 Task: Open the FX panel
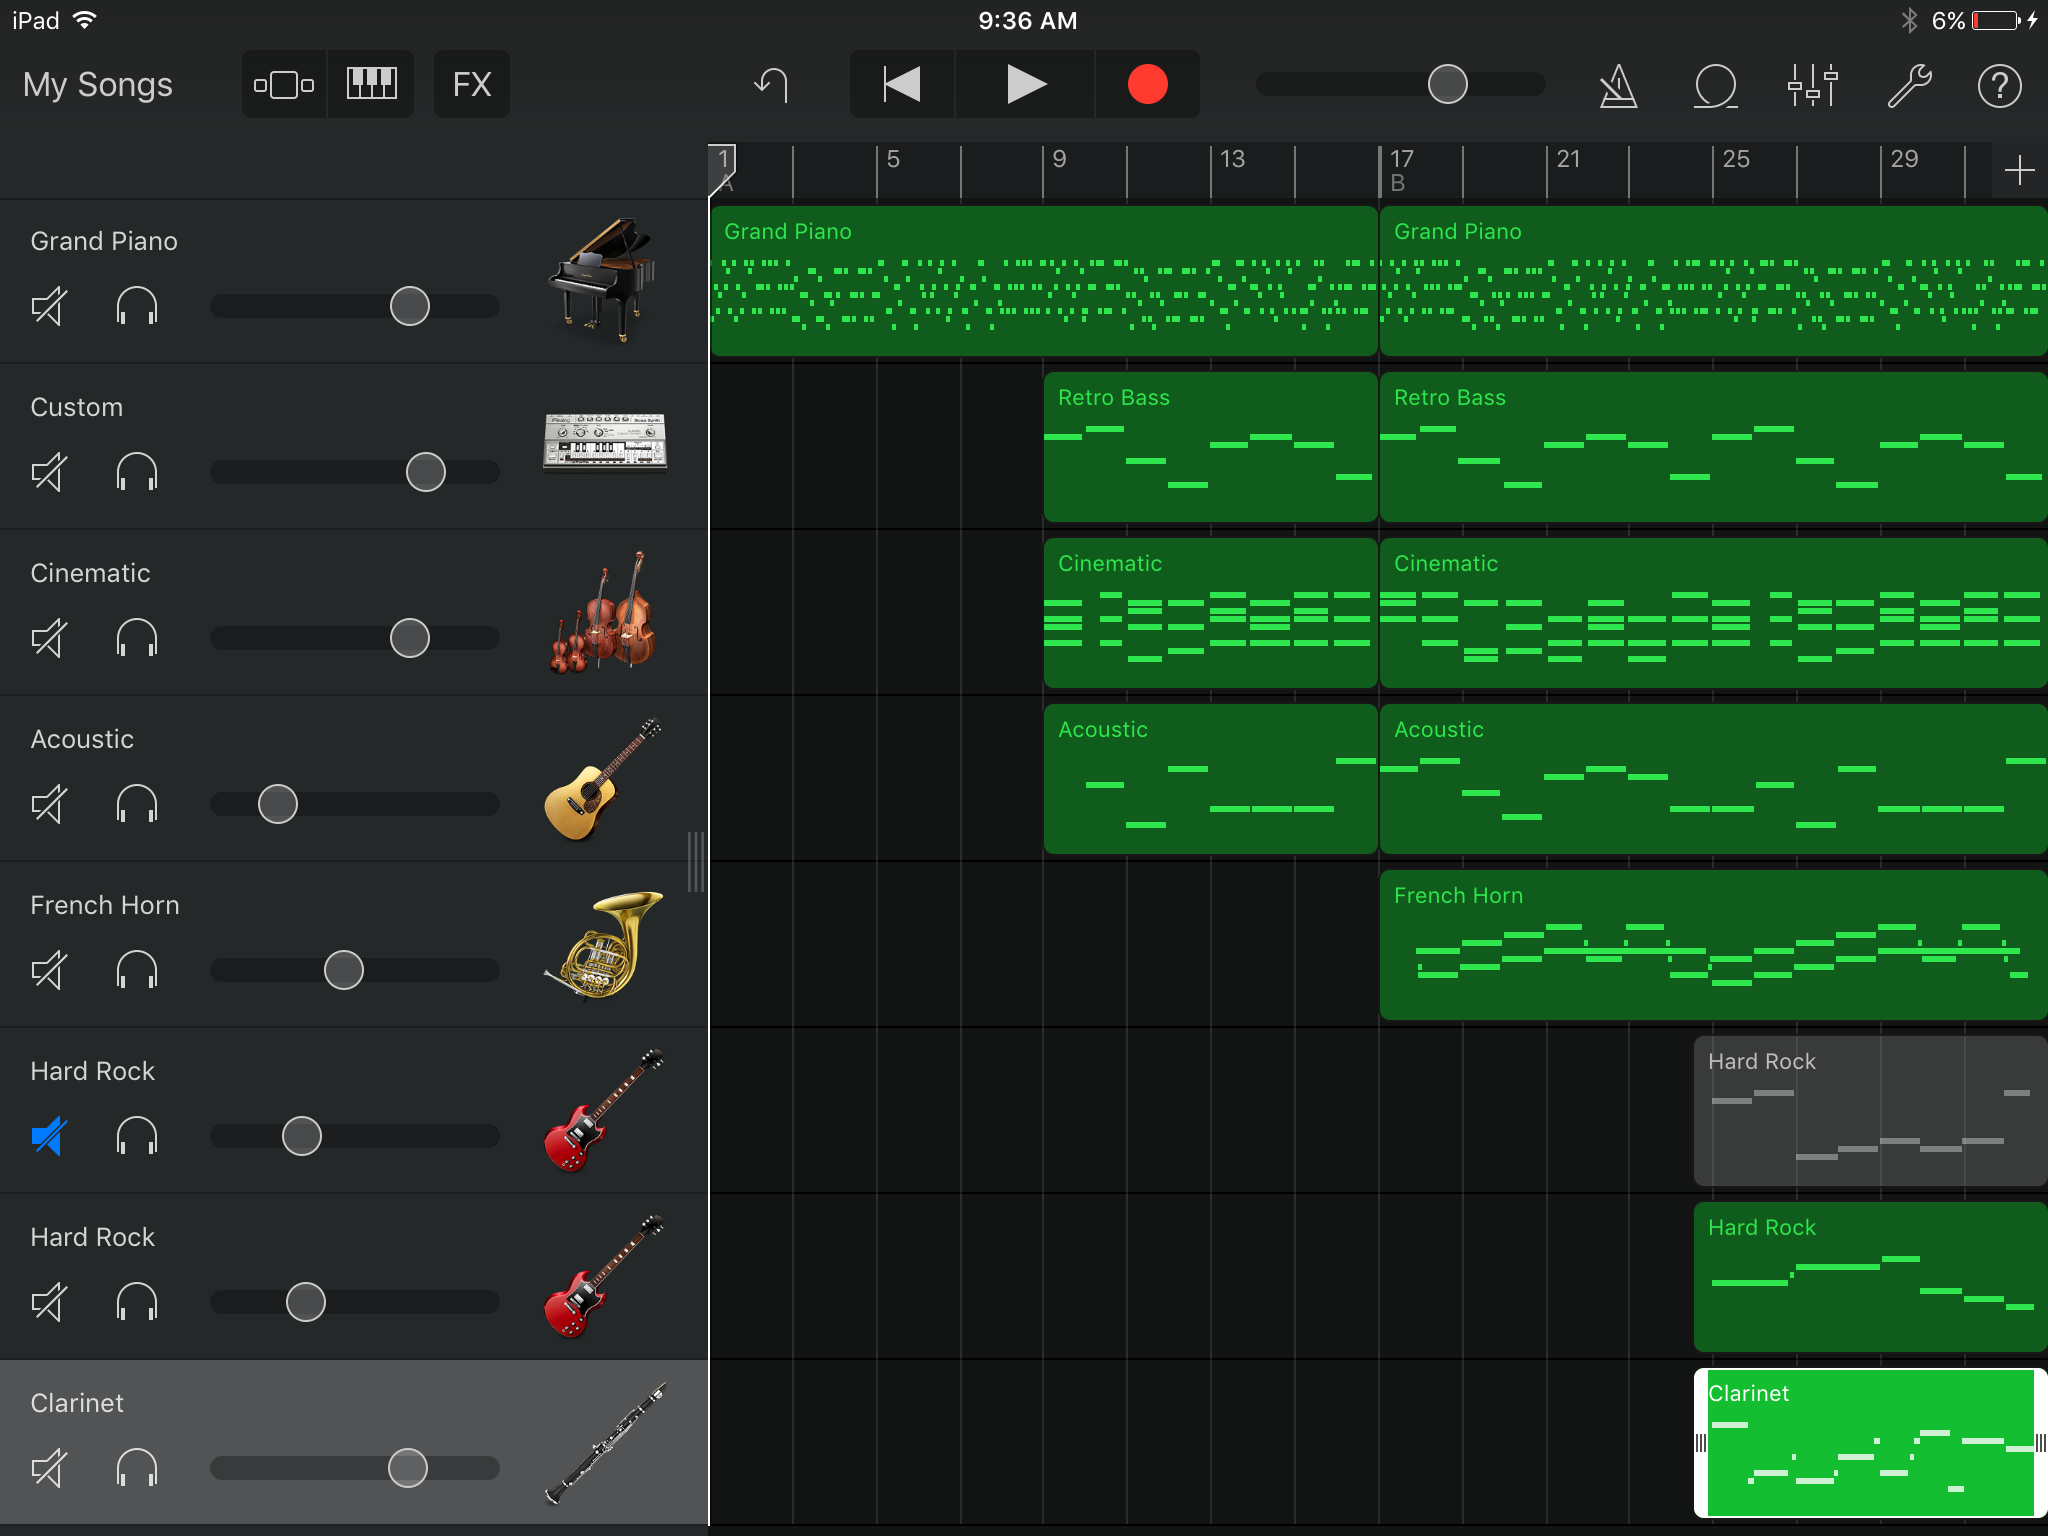(x=472, y=84)
